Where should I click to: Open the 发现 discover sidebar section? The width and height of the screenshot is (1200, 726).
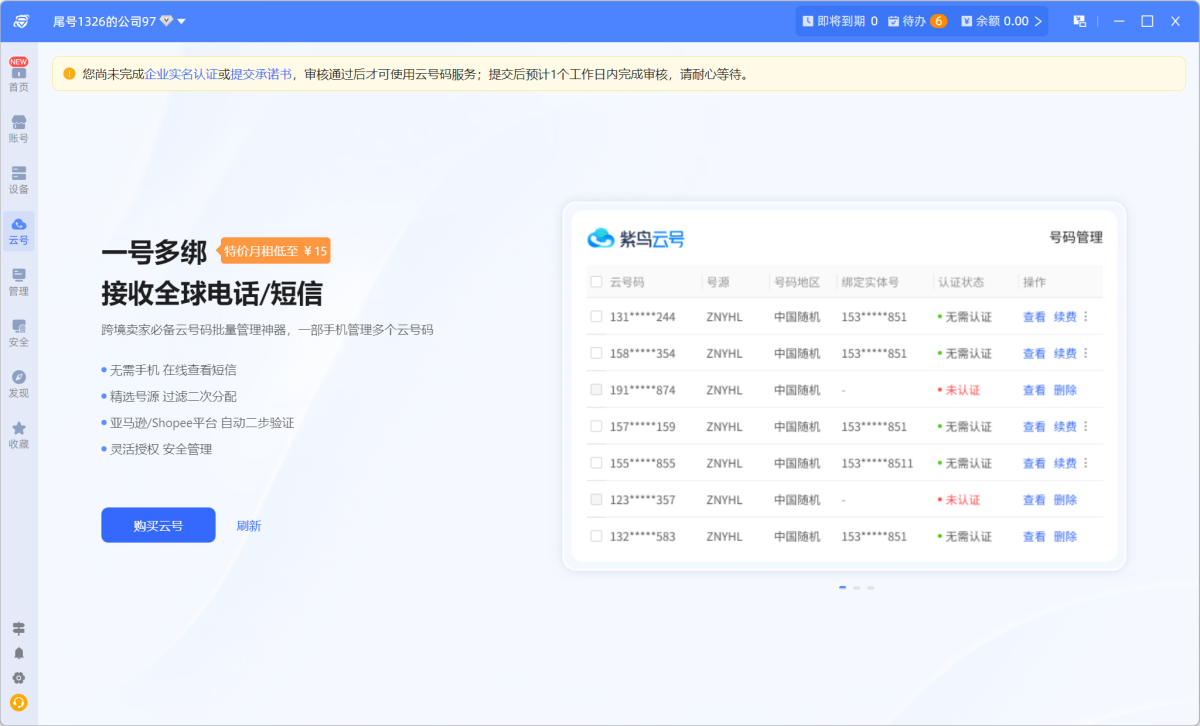tap(19, 384)
